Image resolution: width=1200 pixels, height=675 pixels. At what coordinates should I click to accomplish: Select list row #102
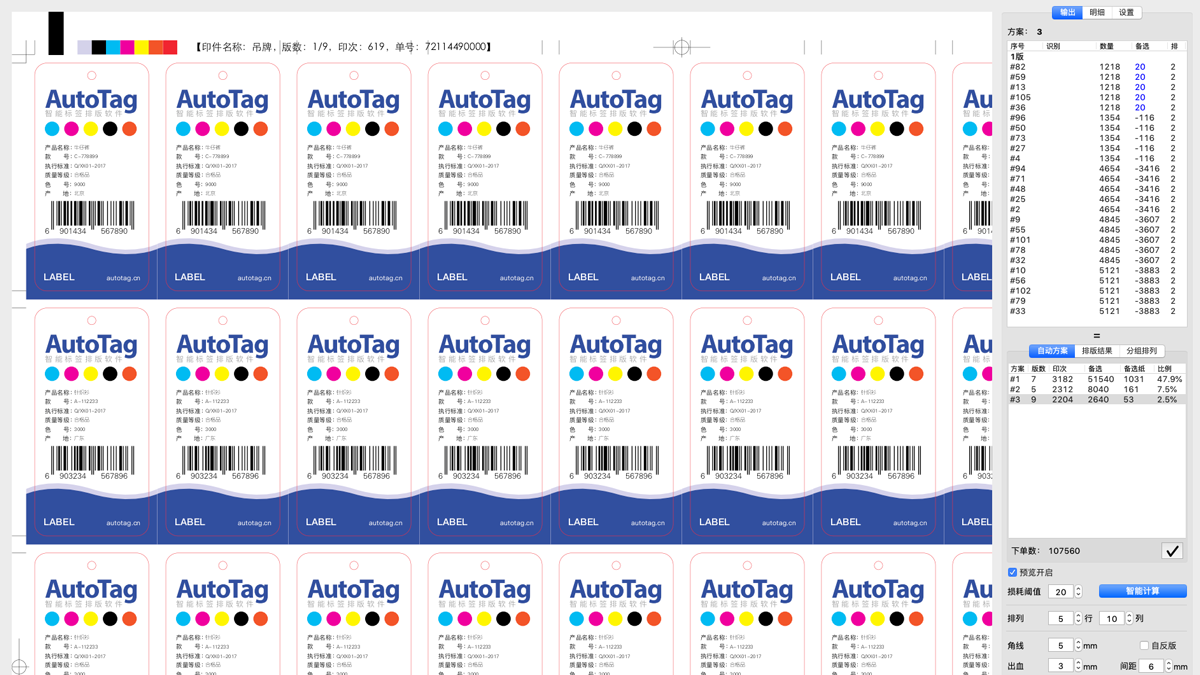(x=1097, y=291)
